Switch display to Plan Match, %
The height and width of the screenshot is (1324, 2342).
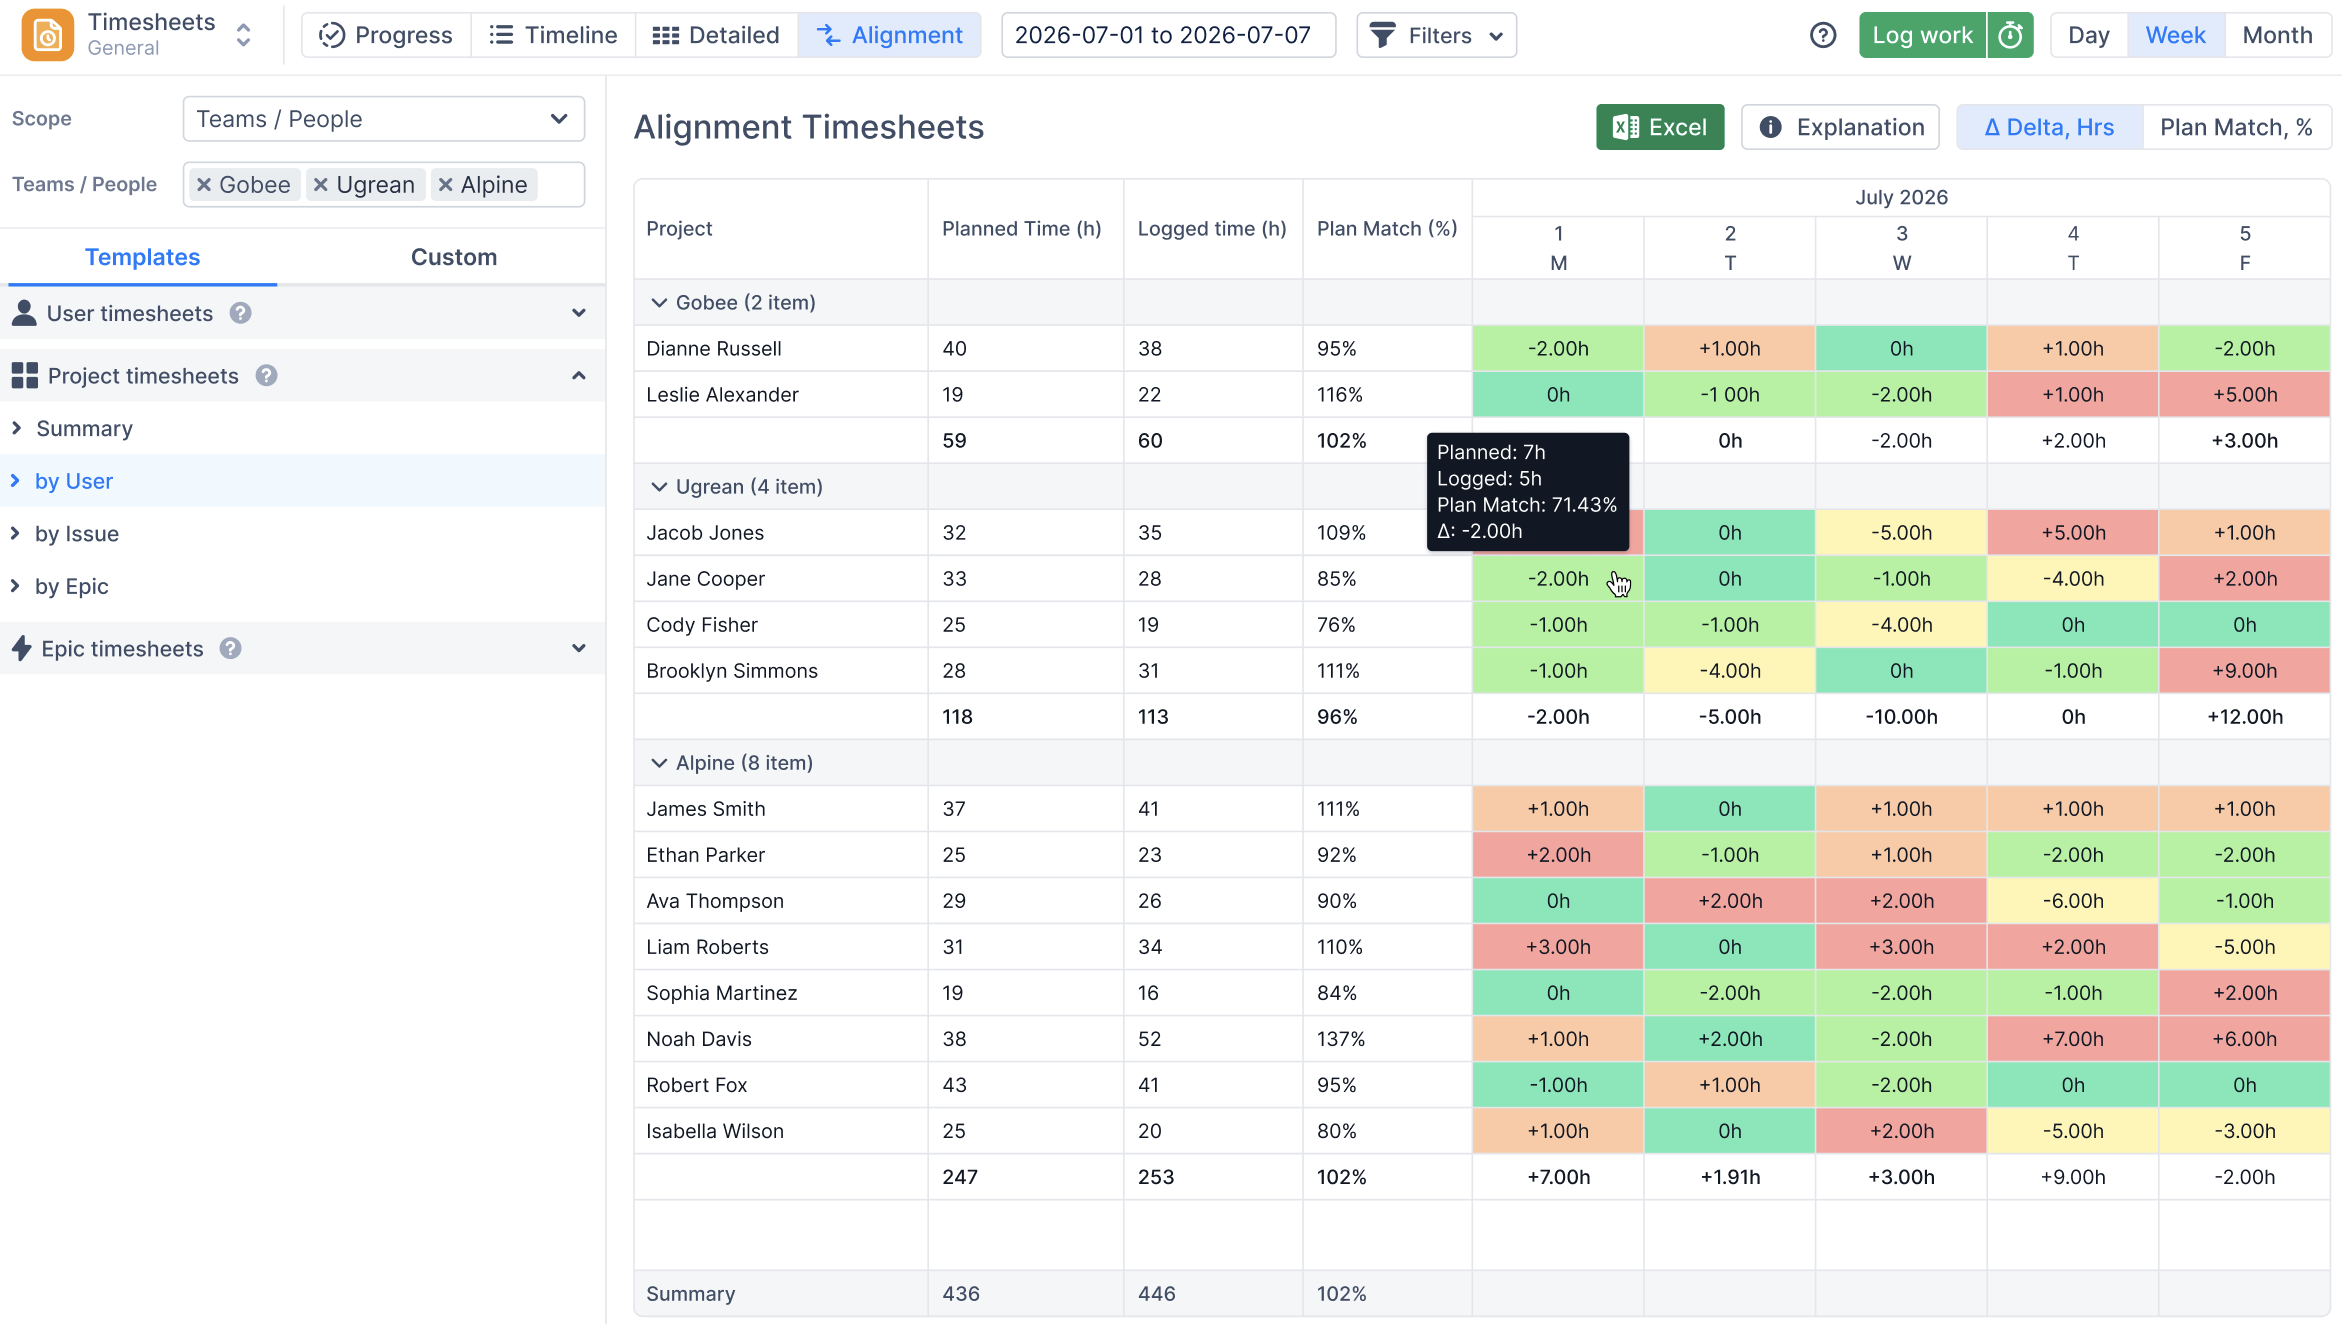point(2236,127)
